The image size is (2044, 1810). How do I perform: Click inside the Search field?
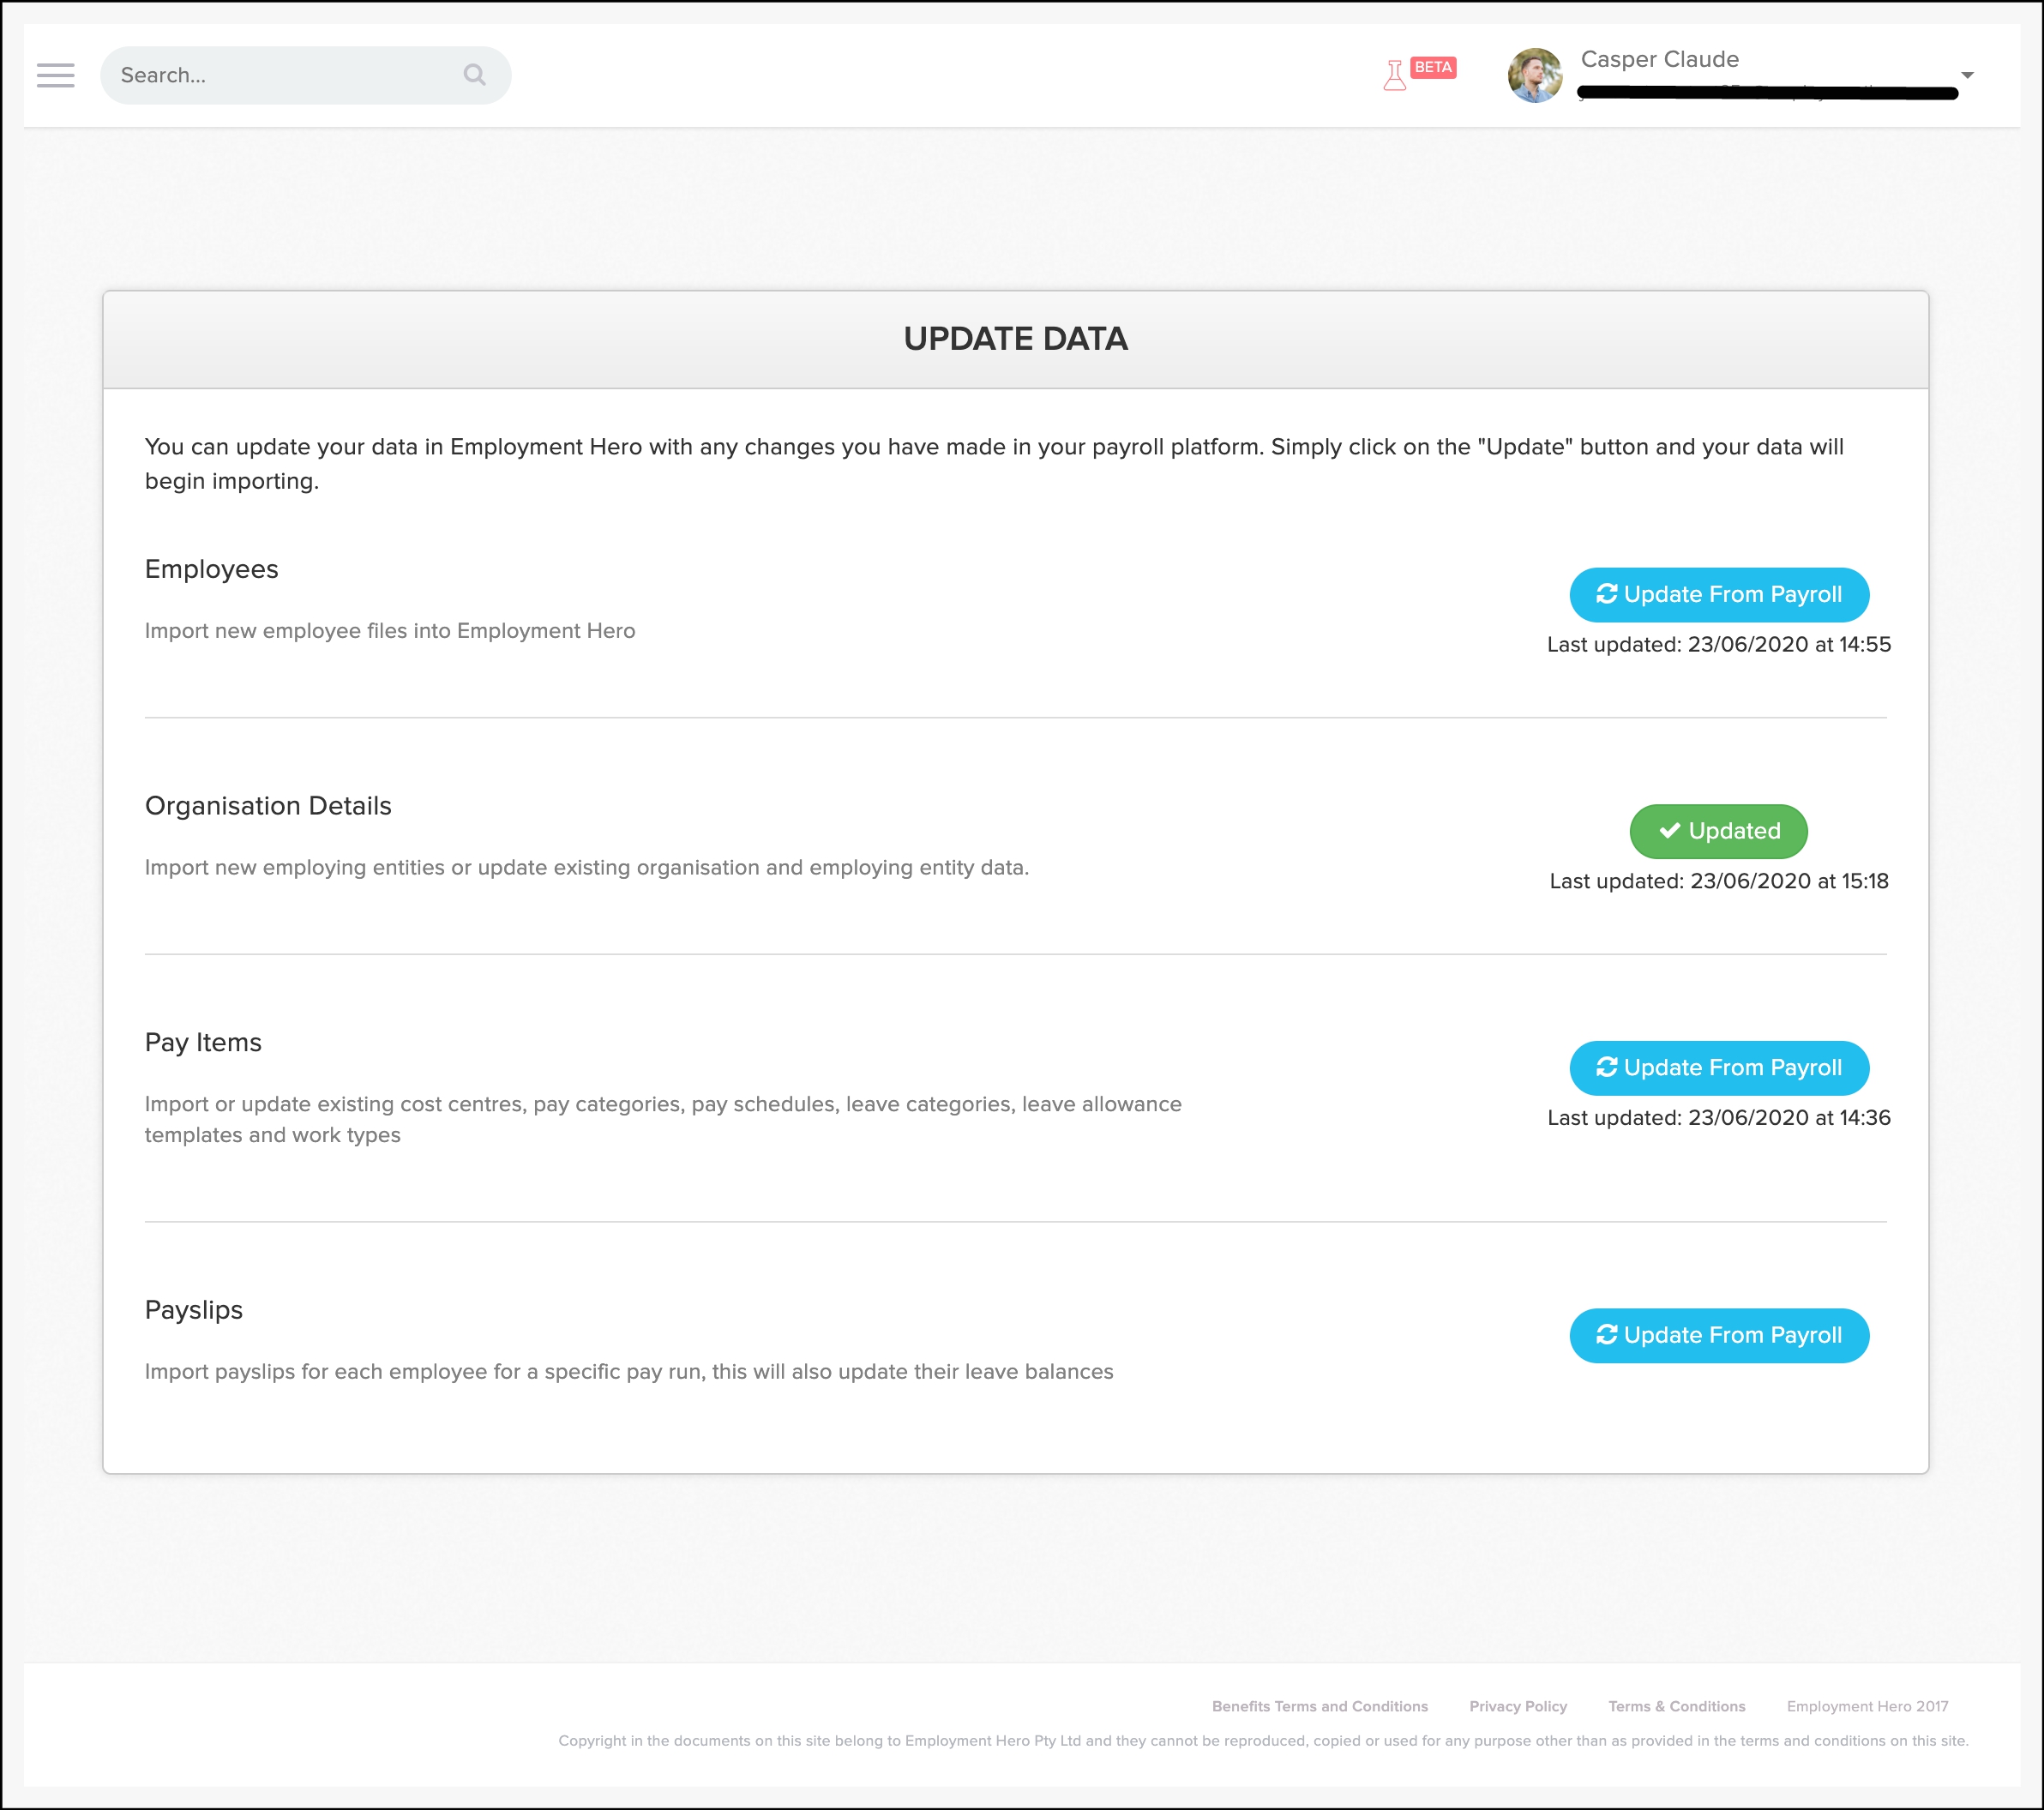pyautogui.click(x=280, y=75)
